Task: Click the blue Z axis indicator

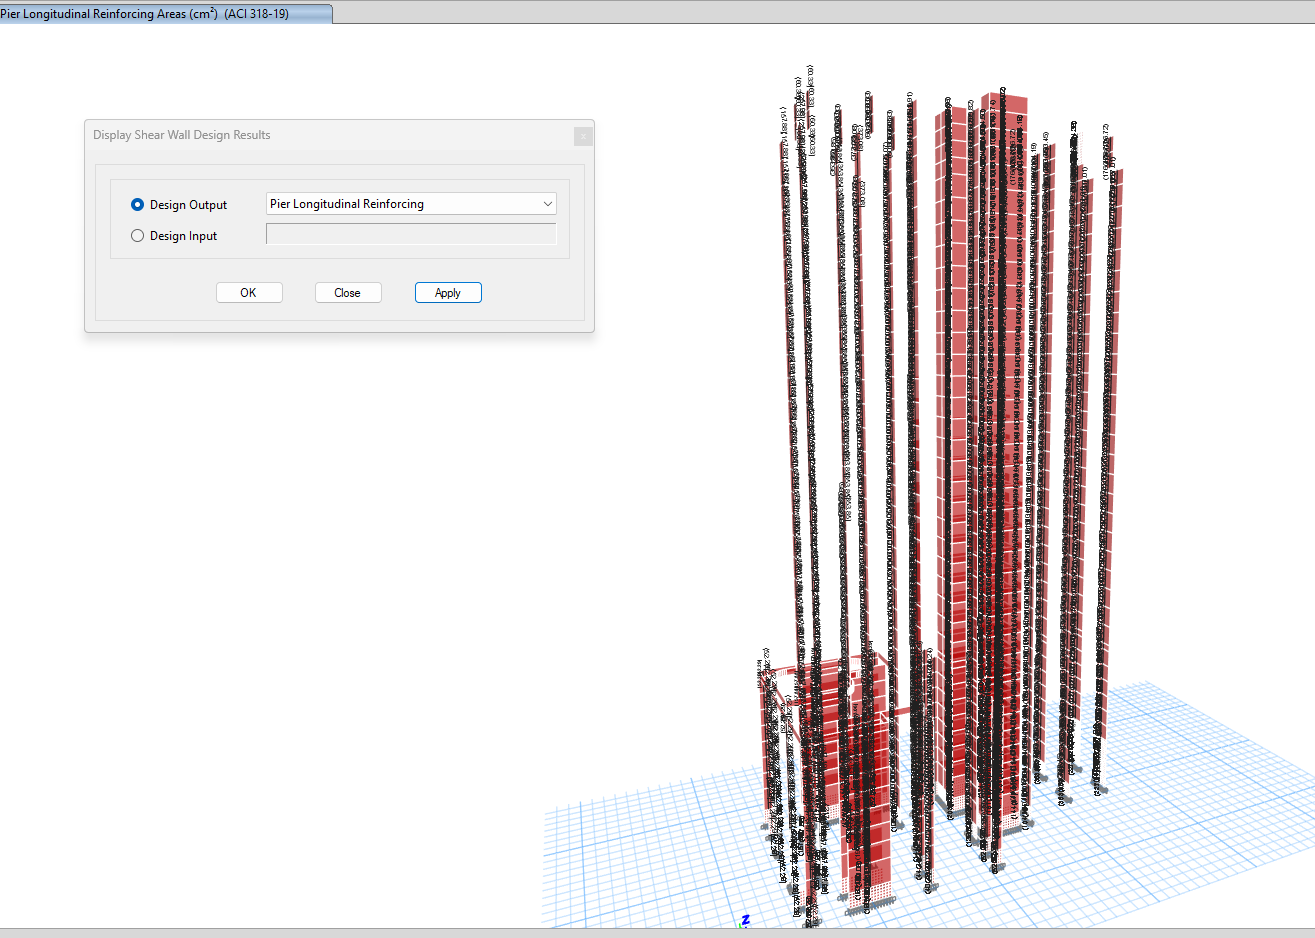Action: [745, 919]
